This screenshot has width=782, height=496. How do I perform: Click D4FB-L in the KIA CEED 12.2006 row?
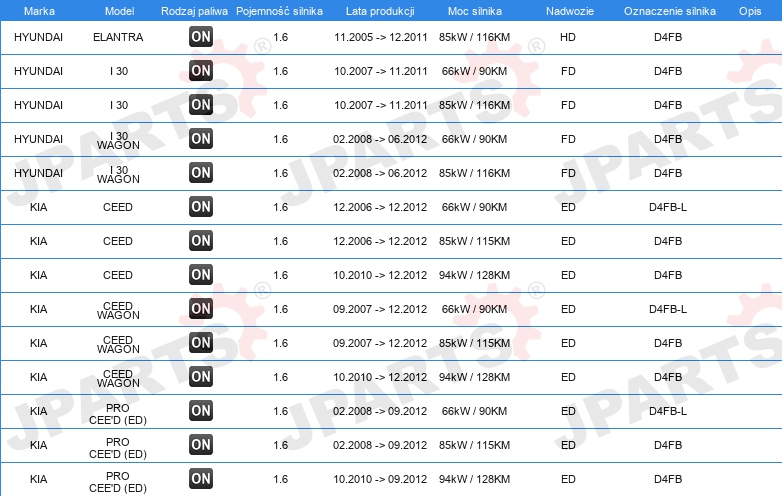pyautogui.click(x=668, y=207)
